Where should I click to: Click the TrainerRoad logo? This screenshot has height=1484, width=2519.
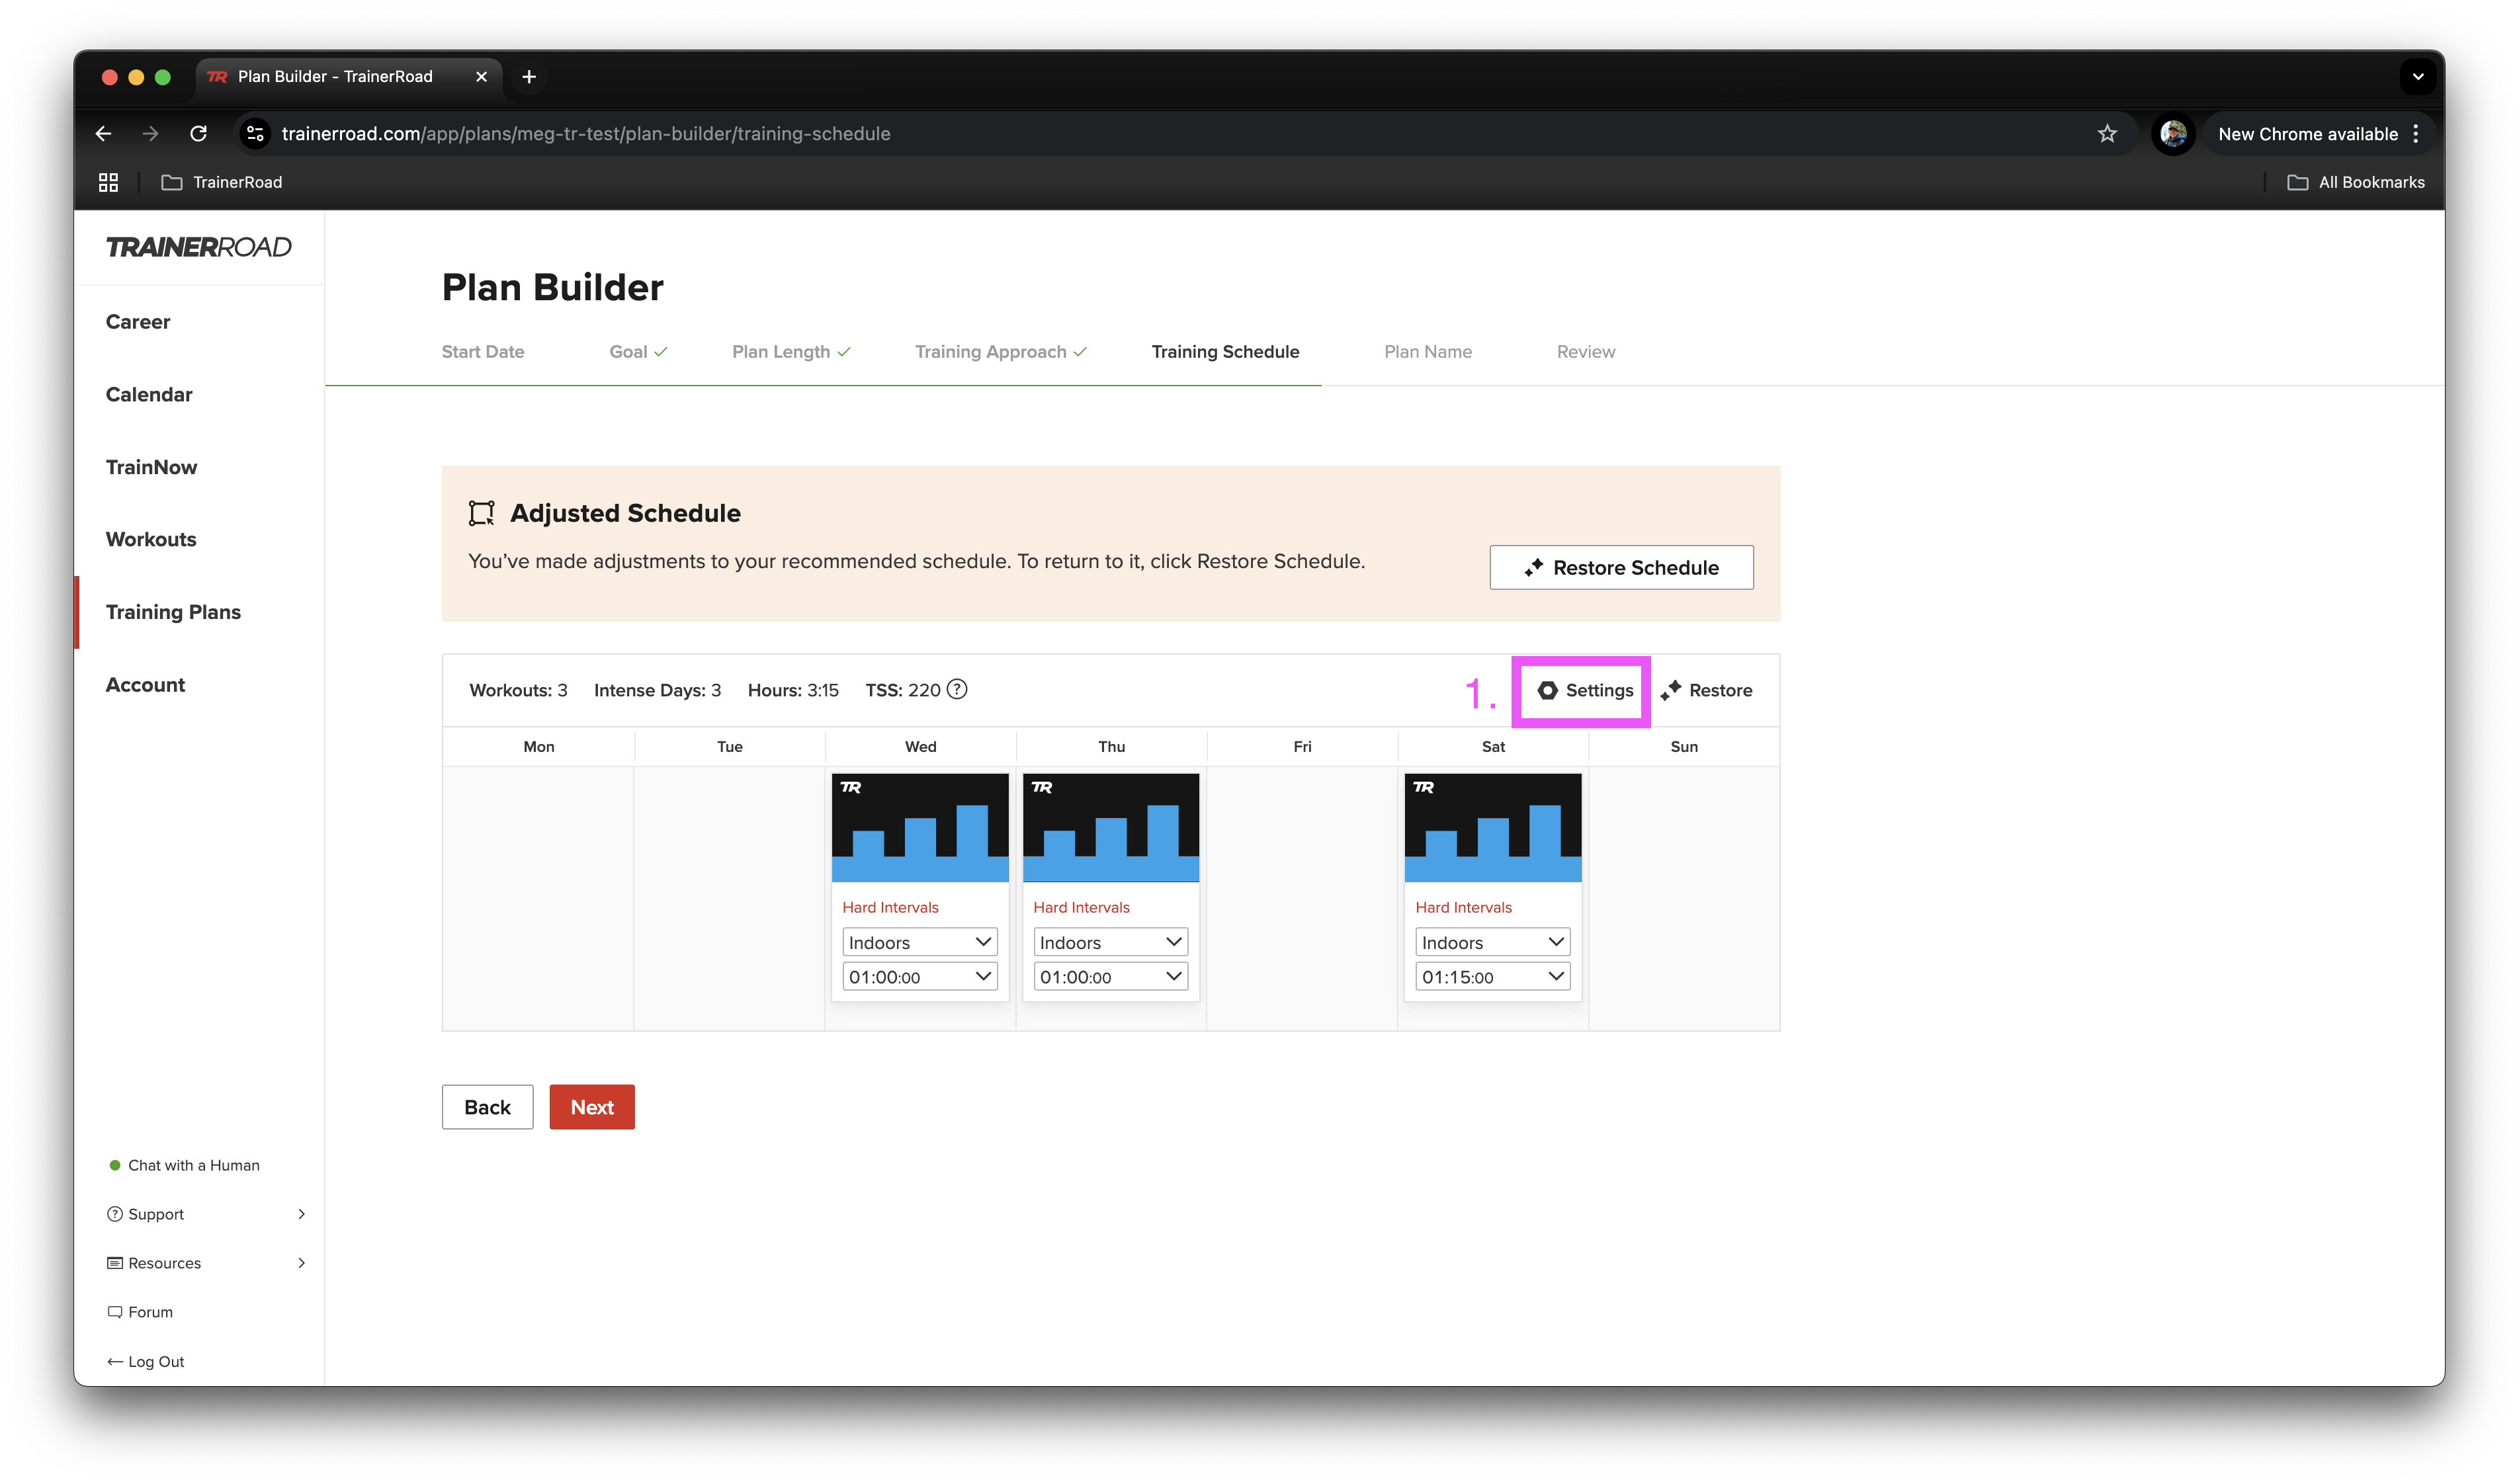(199, 247)
